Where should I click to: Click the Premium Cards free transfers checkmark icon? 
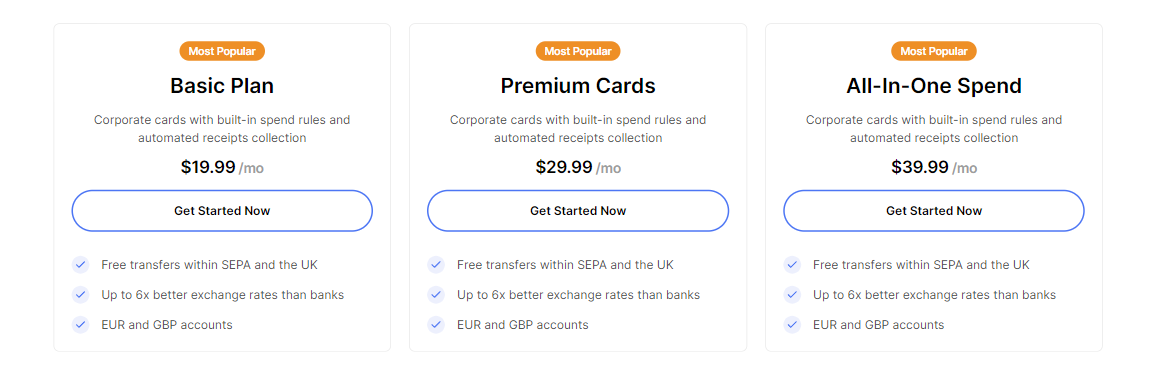[436, 264]
